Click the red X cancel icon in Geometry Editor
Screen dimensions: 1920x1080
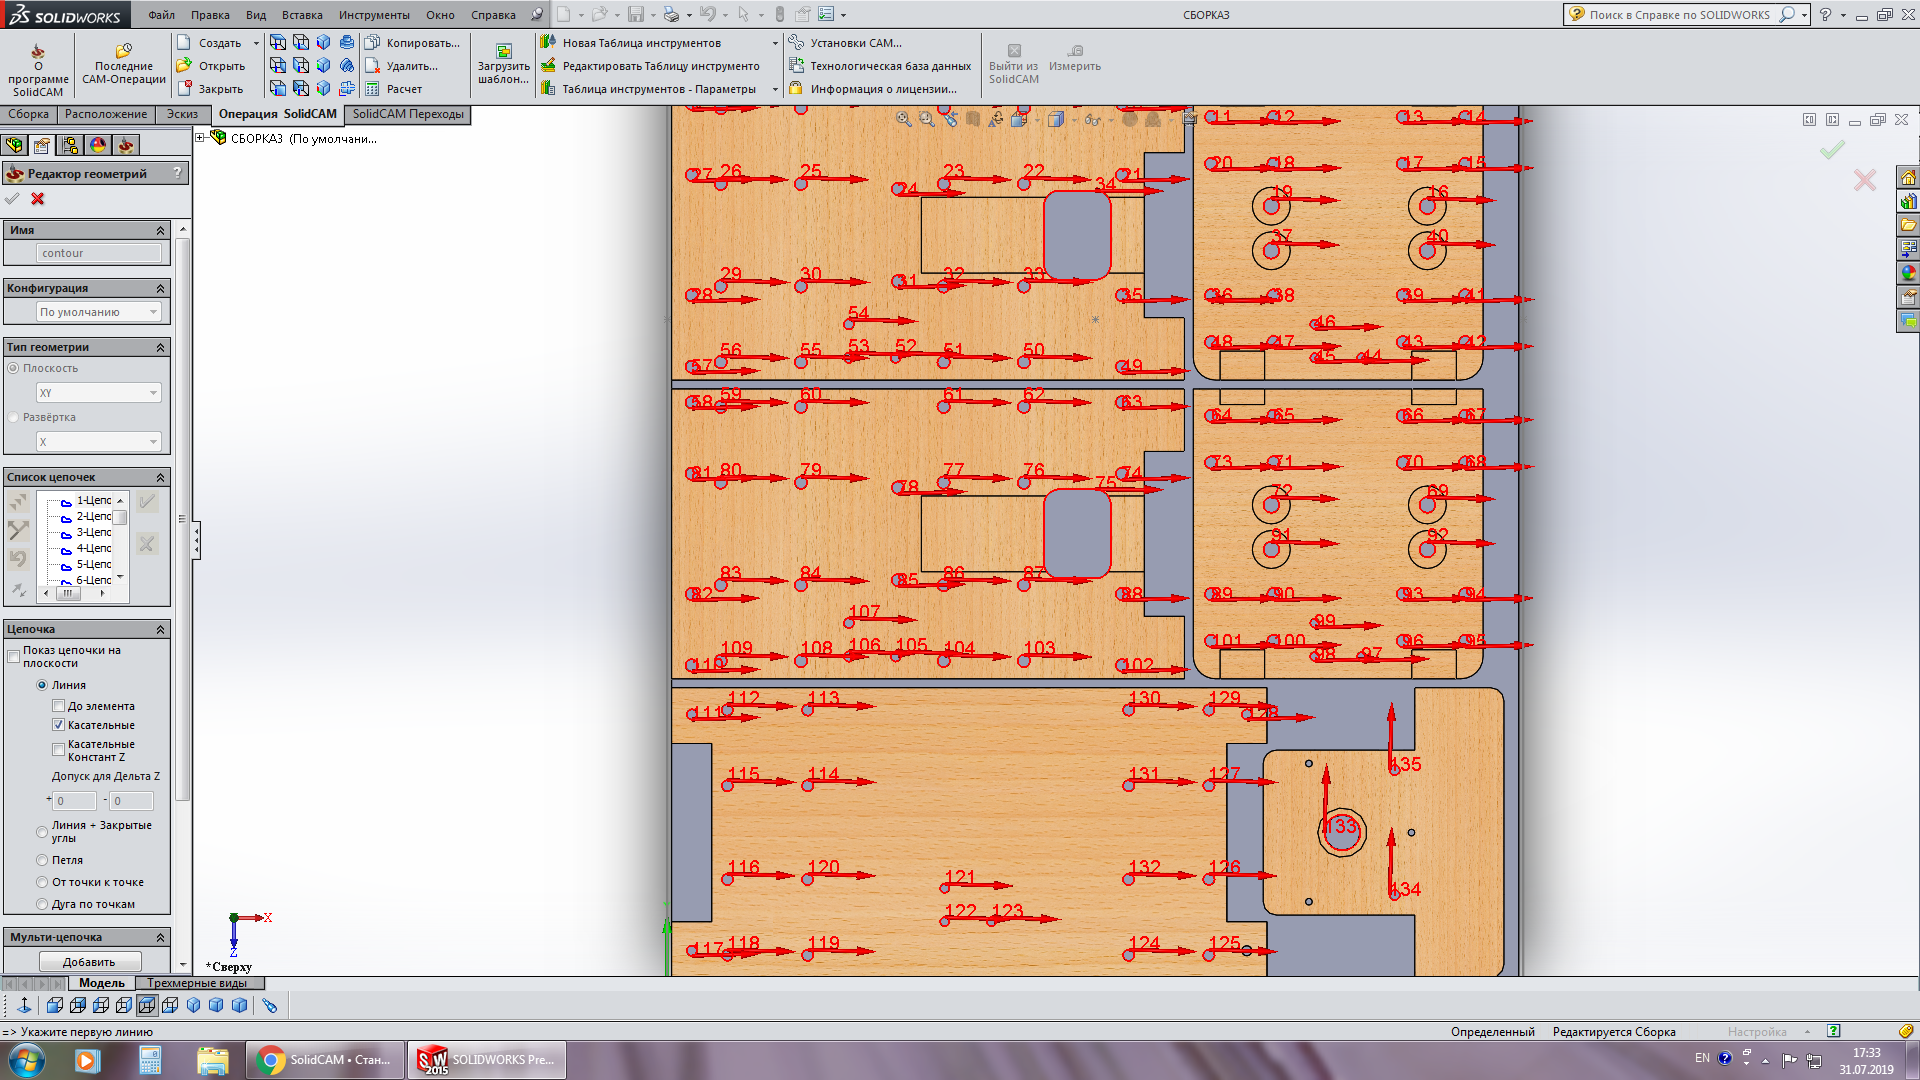point(38,199)
